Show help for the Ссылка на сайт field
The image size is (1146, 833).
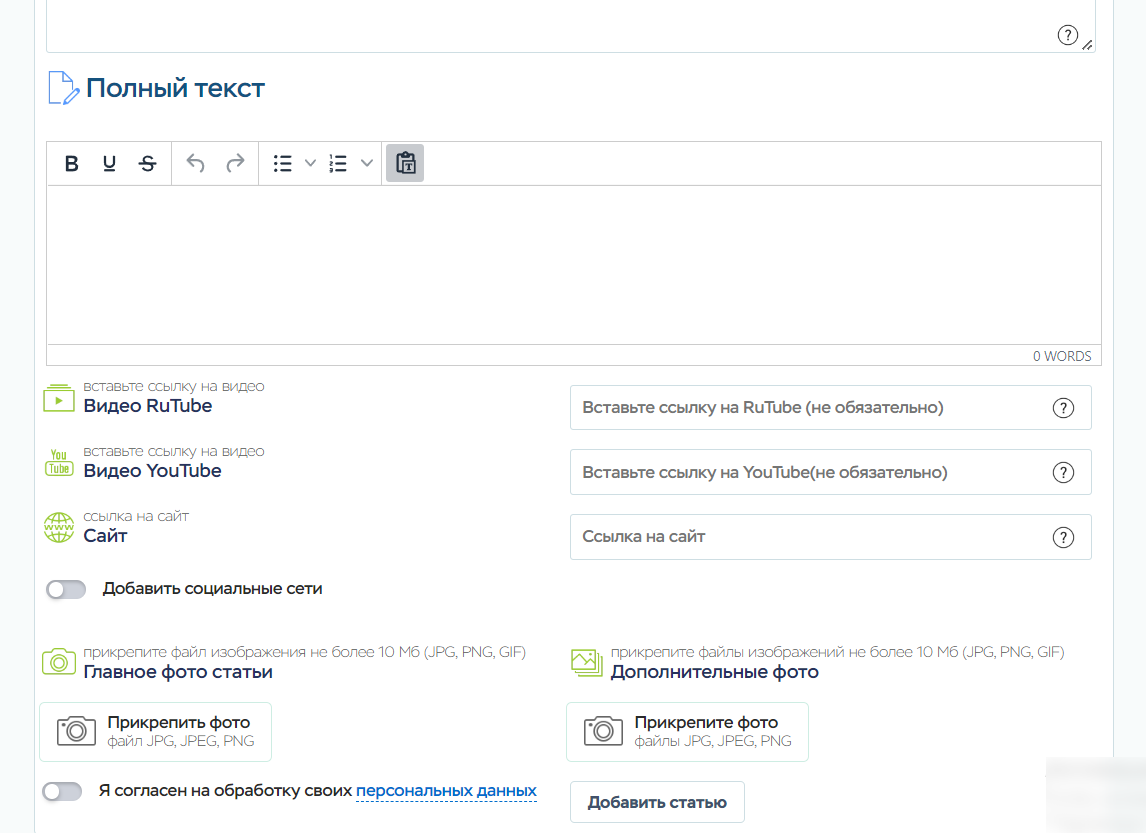(1063, 537)
